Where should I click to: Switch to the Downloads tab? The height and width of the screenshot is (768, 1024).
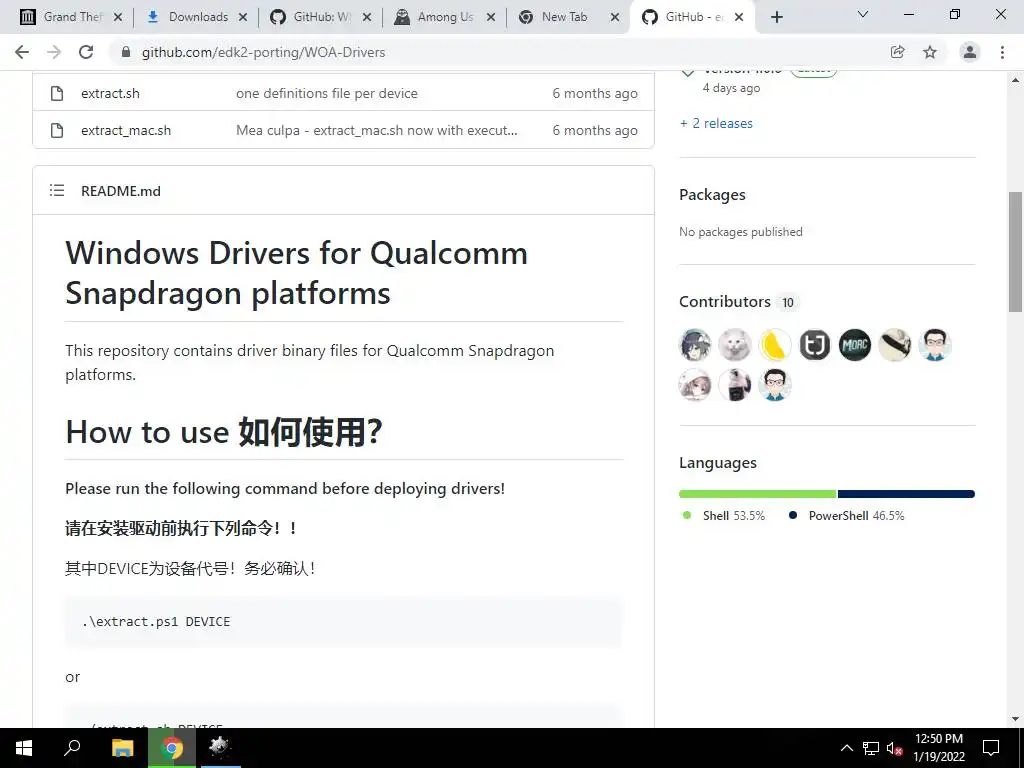pos(197,17)
